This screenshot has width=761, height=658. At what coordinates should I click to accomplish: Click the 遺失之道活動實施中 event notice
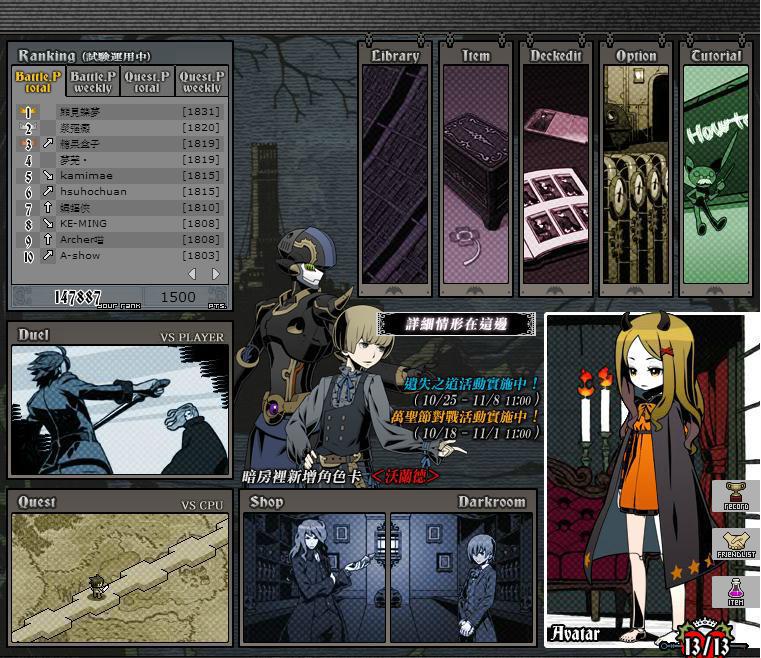pos(471,384)
